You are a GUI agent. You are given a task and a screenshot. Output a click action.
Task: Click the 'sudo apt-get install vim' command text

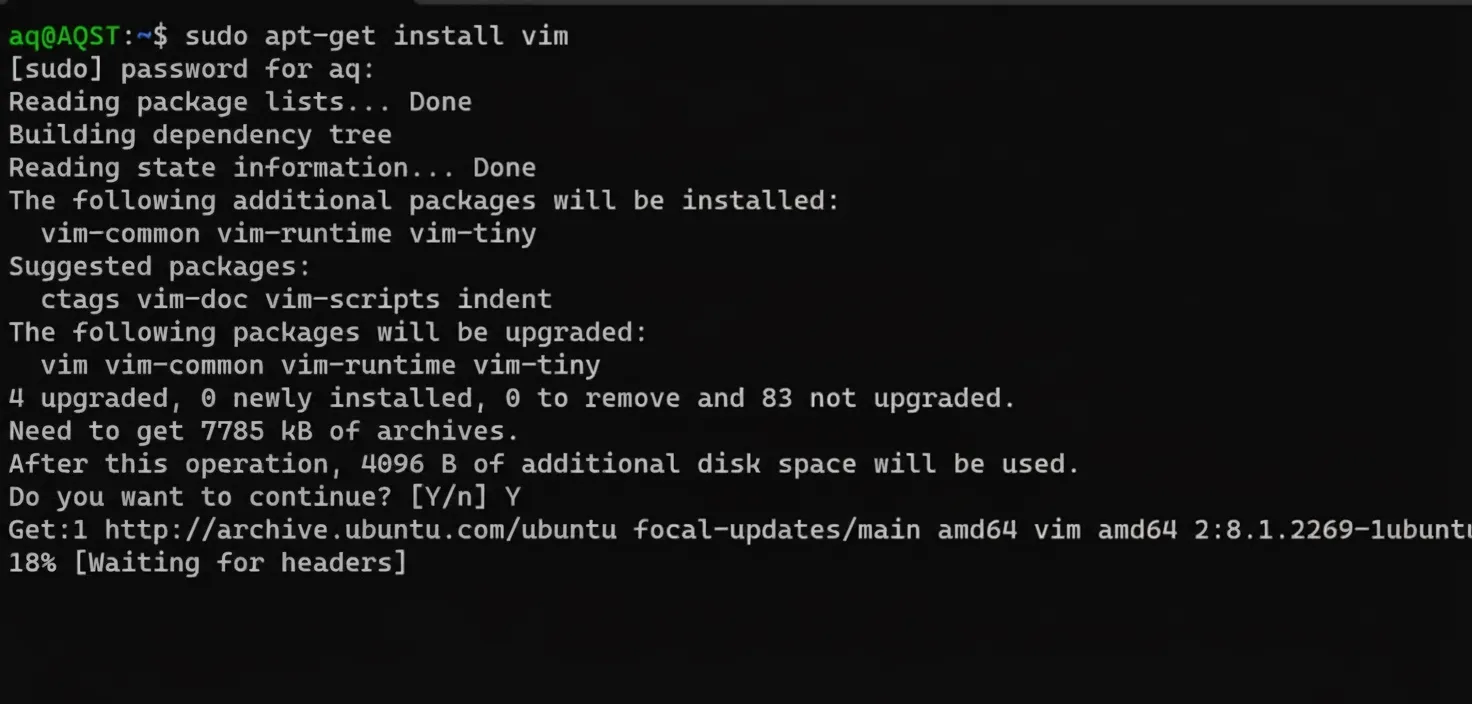376,37
